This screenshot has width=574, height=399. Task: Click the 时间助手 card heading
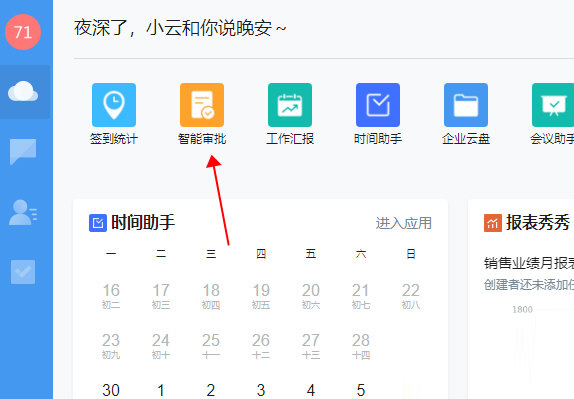point(143,223)
